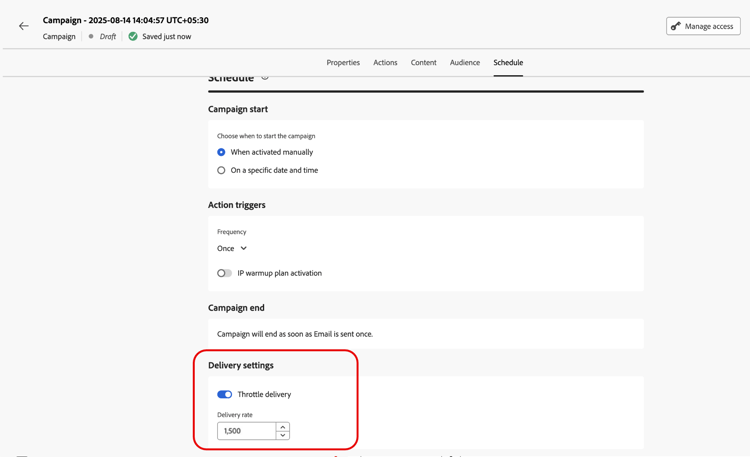Click the key icon in Manage access
The image size is (750, 457).
[676, 26]
